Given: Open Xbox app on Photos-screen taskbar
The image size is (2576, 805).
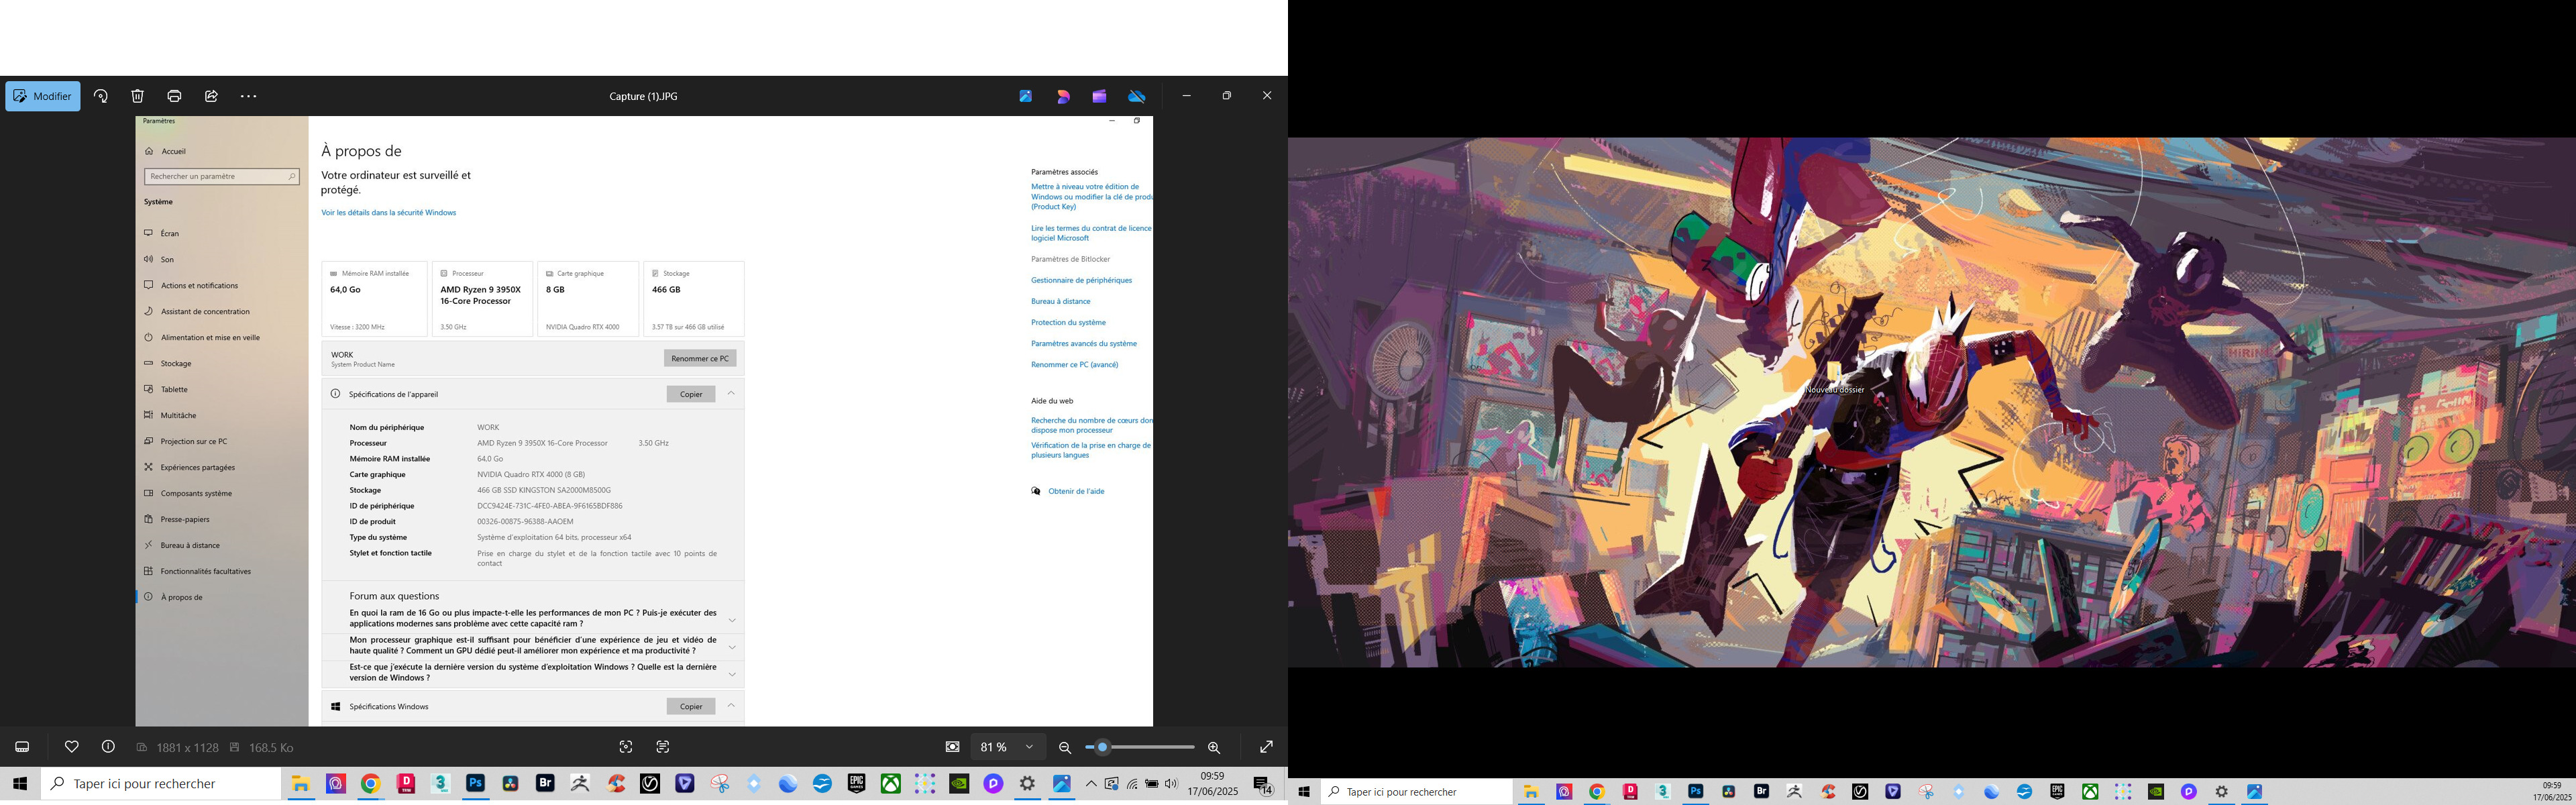Looking at the screenshot, I should (x=890, y=784).
